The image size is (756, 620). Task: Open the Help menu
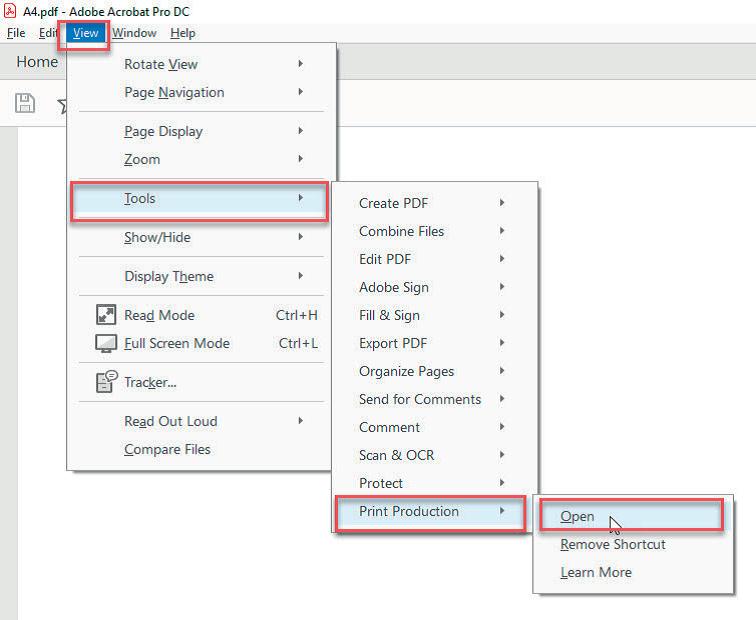(183, 33)
